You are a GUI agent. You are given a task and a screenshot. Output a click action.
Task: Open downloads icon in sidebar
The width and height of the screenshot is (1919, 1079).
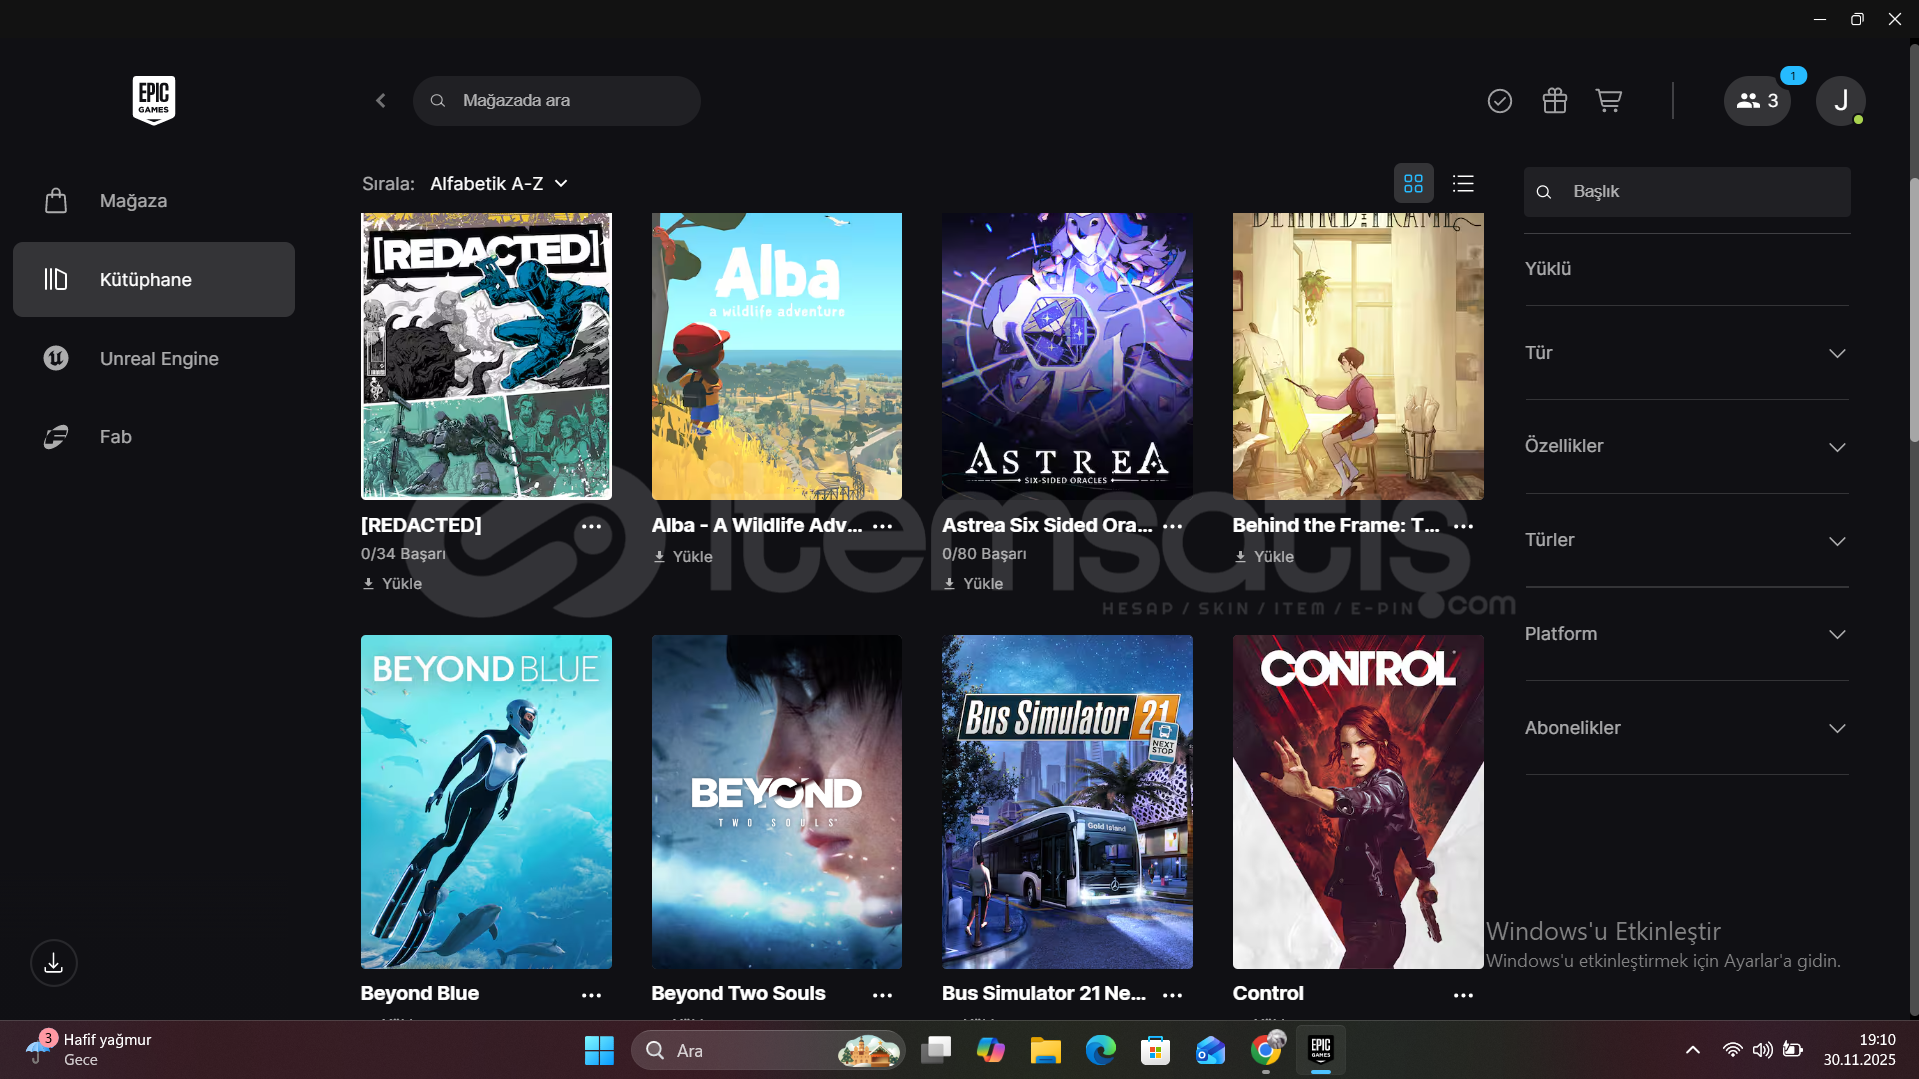point(54,963)
